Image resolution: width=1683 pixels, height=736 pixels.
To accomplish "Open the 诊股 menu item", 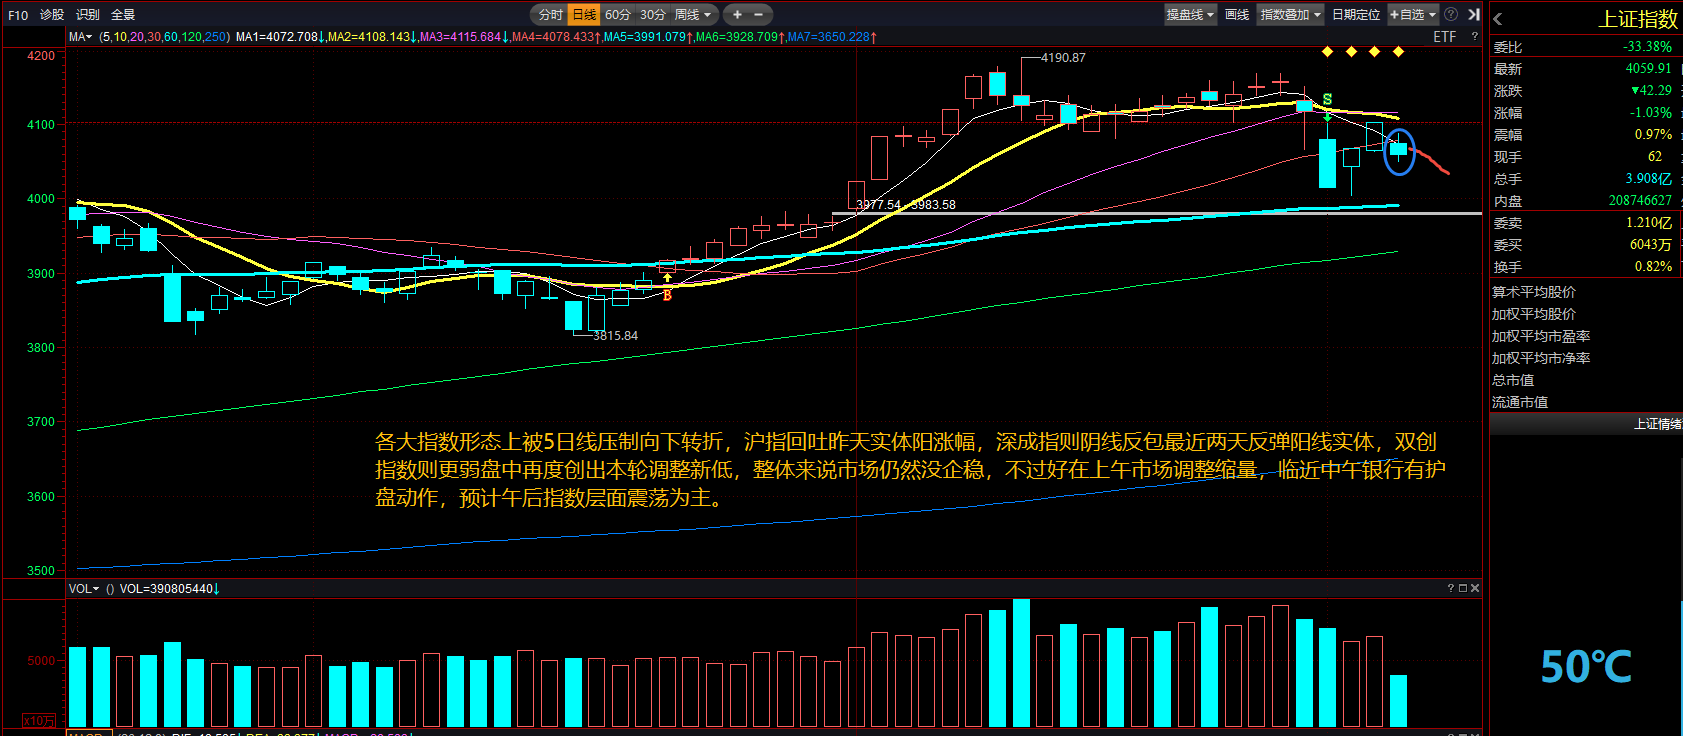I will [x=52, y=15].
